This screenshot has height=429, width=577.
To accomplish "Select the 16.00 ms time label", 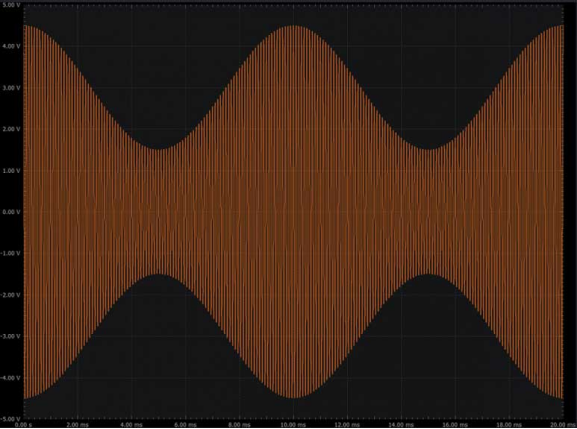I will pos(455,425).
